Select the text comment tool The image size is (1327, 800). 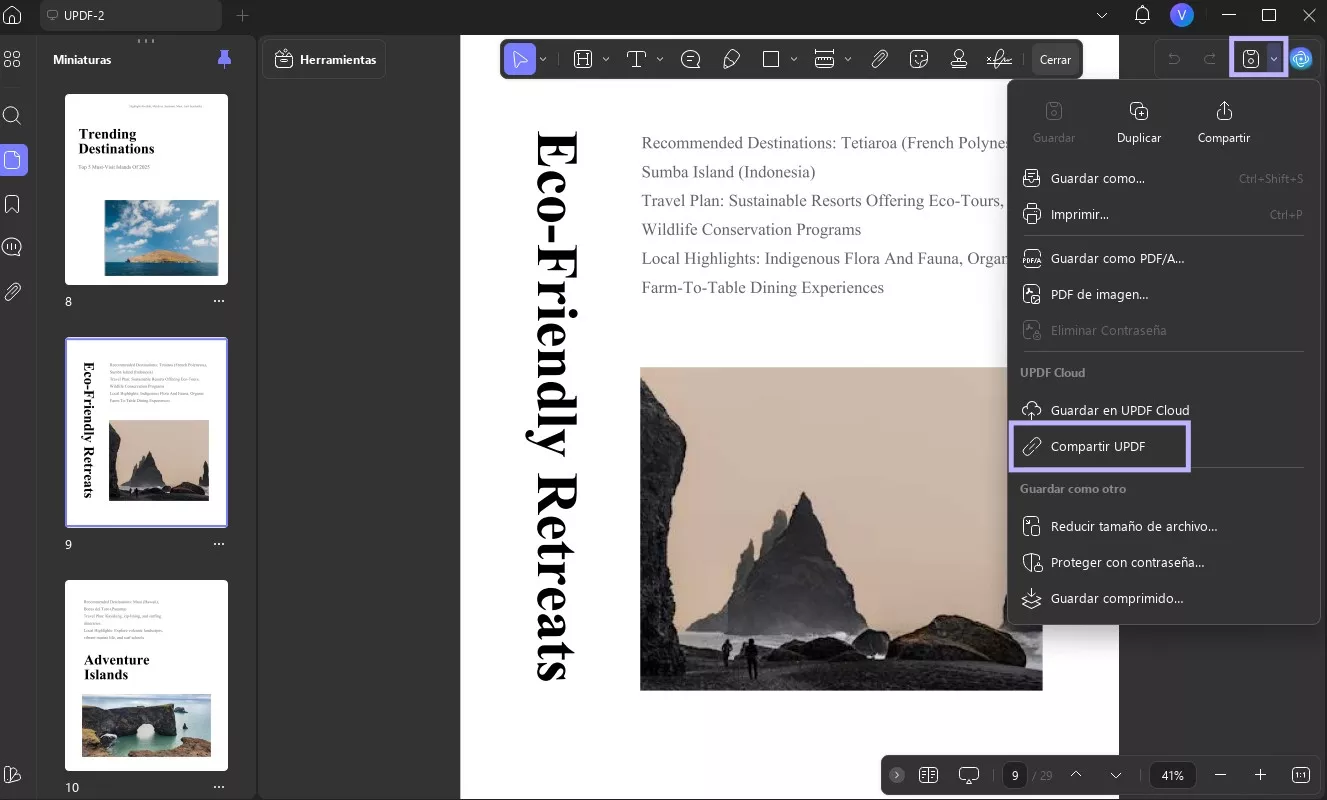pyautogui.click(x=636, y=59)
